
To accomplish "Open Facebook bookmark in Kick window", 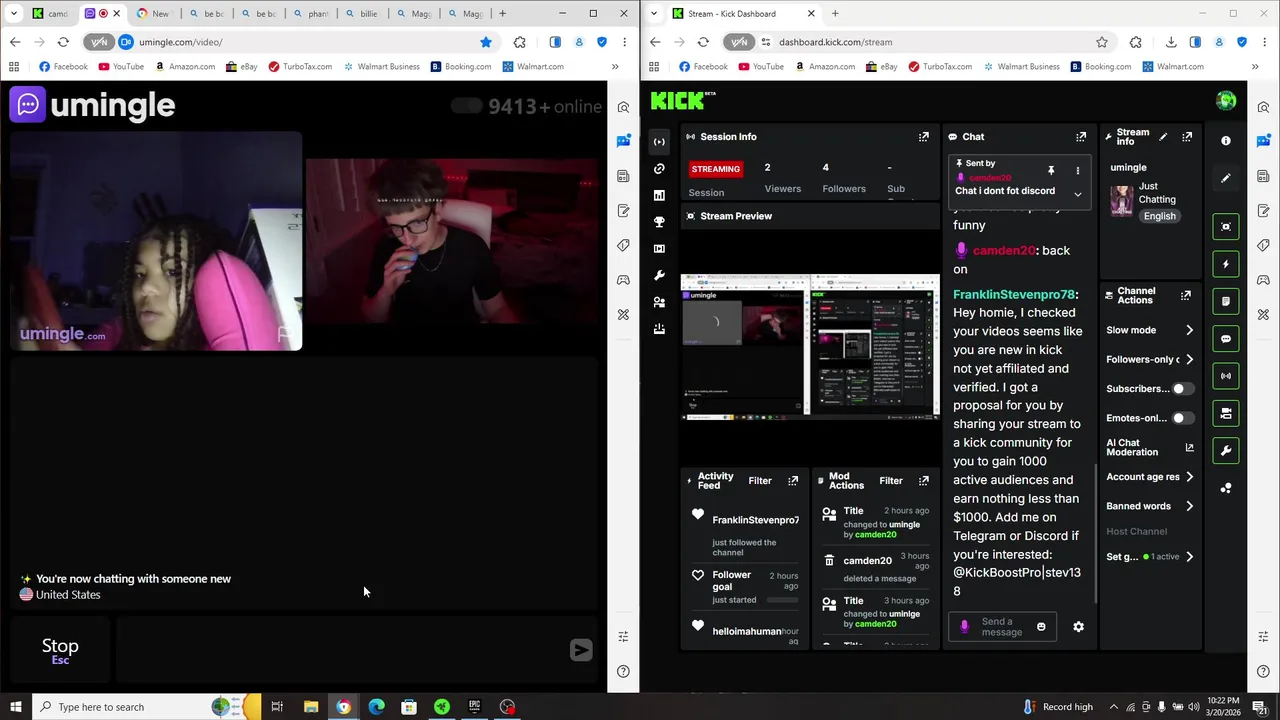I will point(703,67).
